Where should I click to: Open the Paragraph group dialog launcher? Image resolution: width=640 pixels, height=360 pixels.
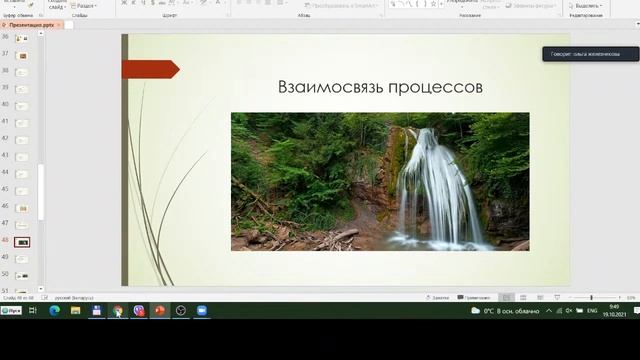coord(381,15)
